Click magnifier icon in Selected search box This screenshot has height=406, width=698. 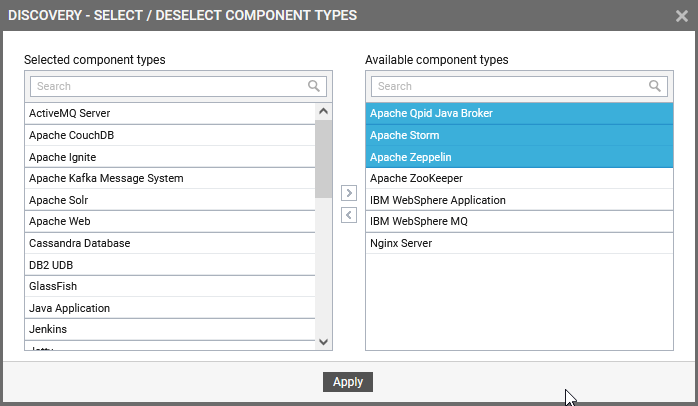314,86
